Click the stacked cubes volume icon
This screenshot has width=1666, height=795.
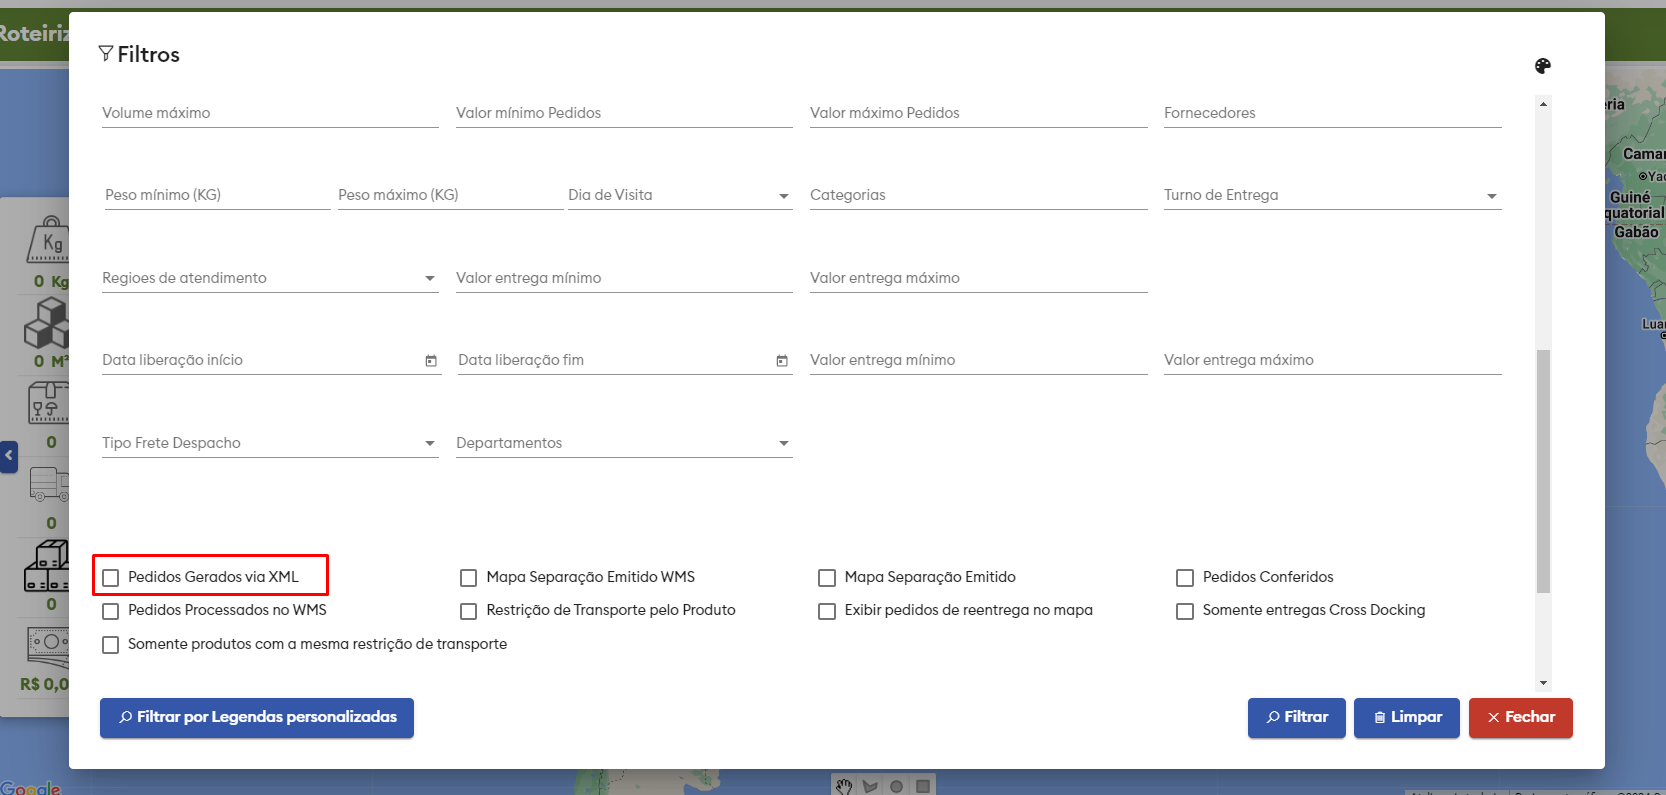[47, 324]
